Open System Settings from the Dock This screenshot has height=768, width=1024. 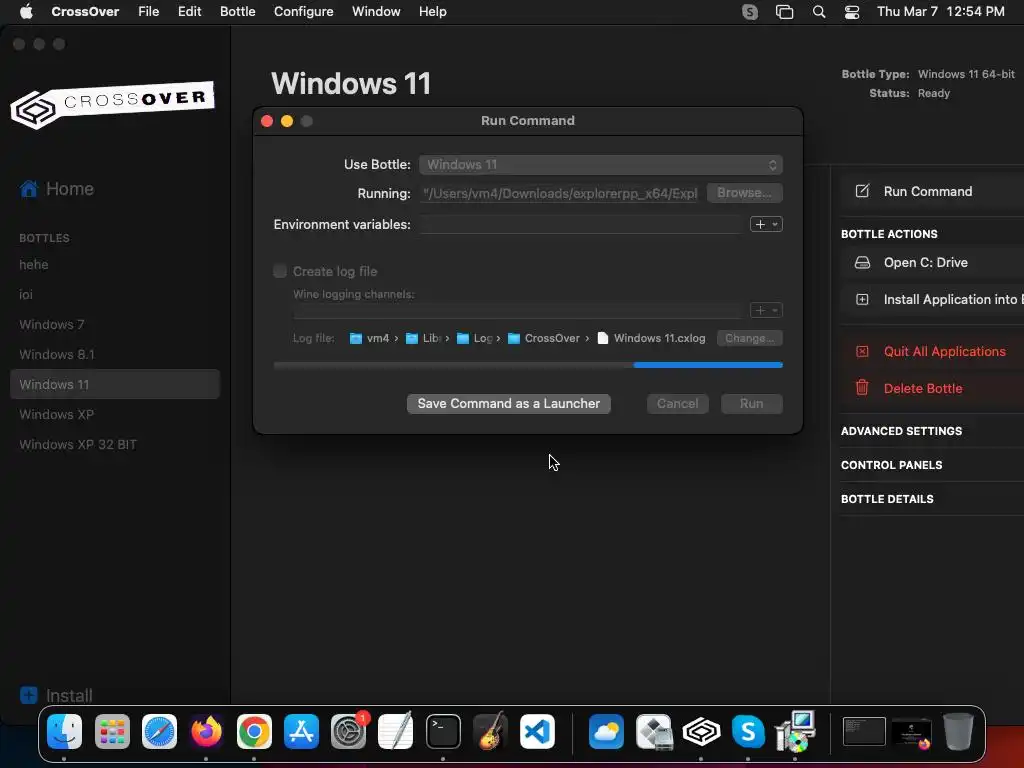coord(349,731)
